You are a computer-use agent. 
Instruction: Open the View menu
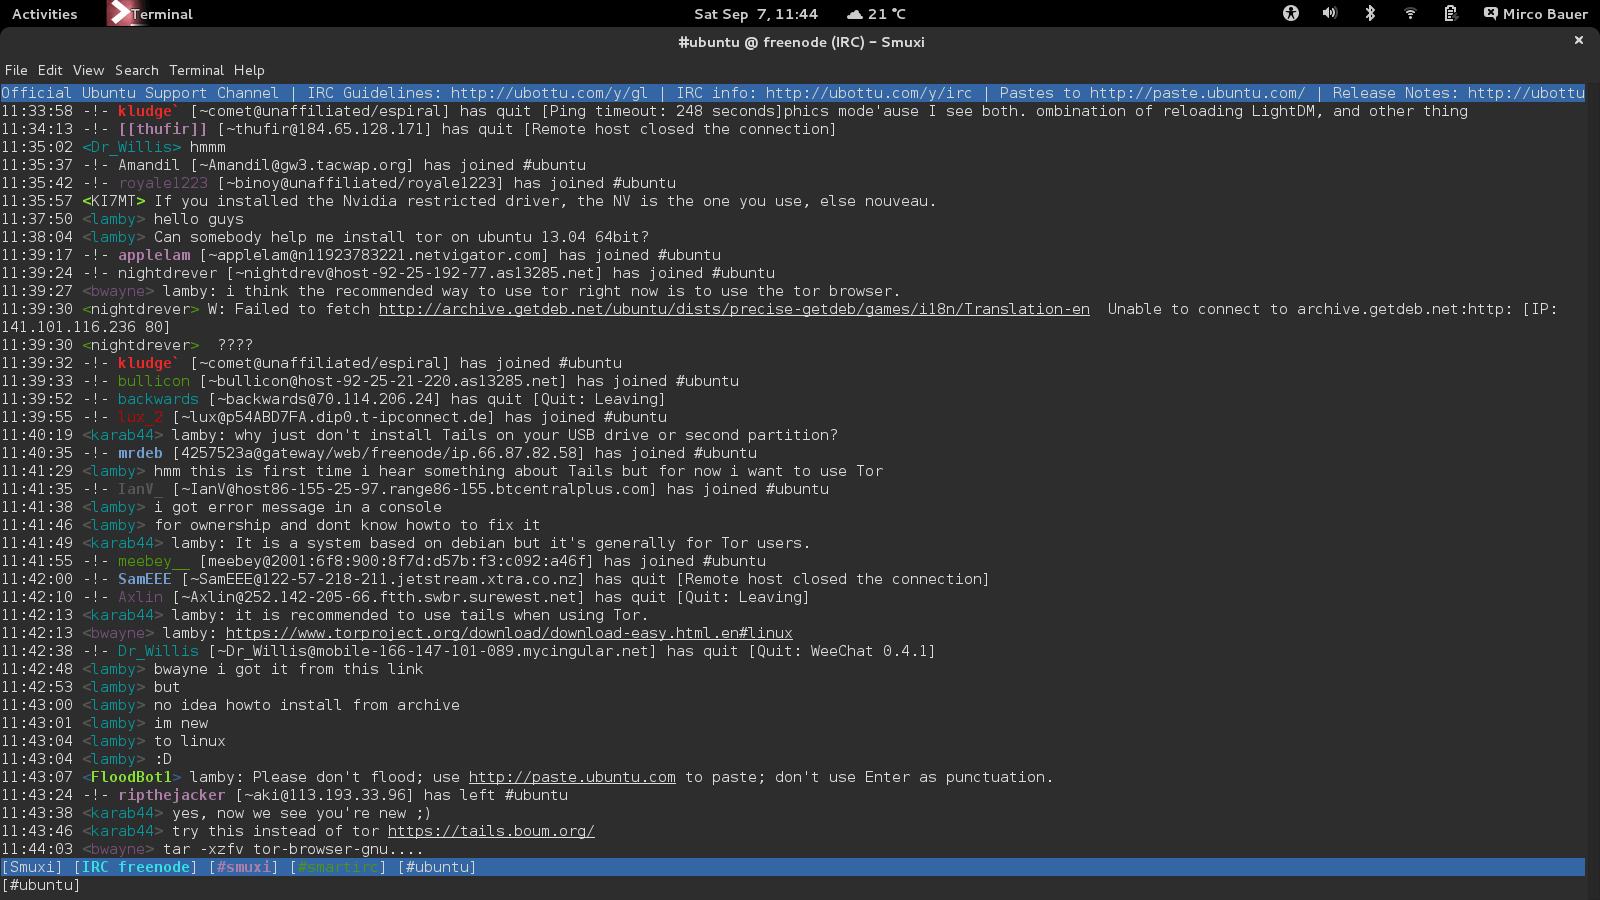tap(87, 70)
